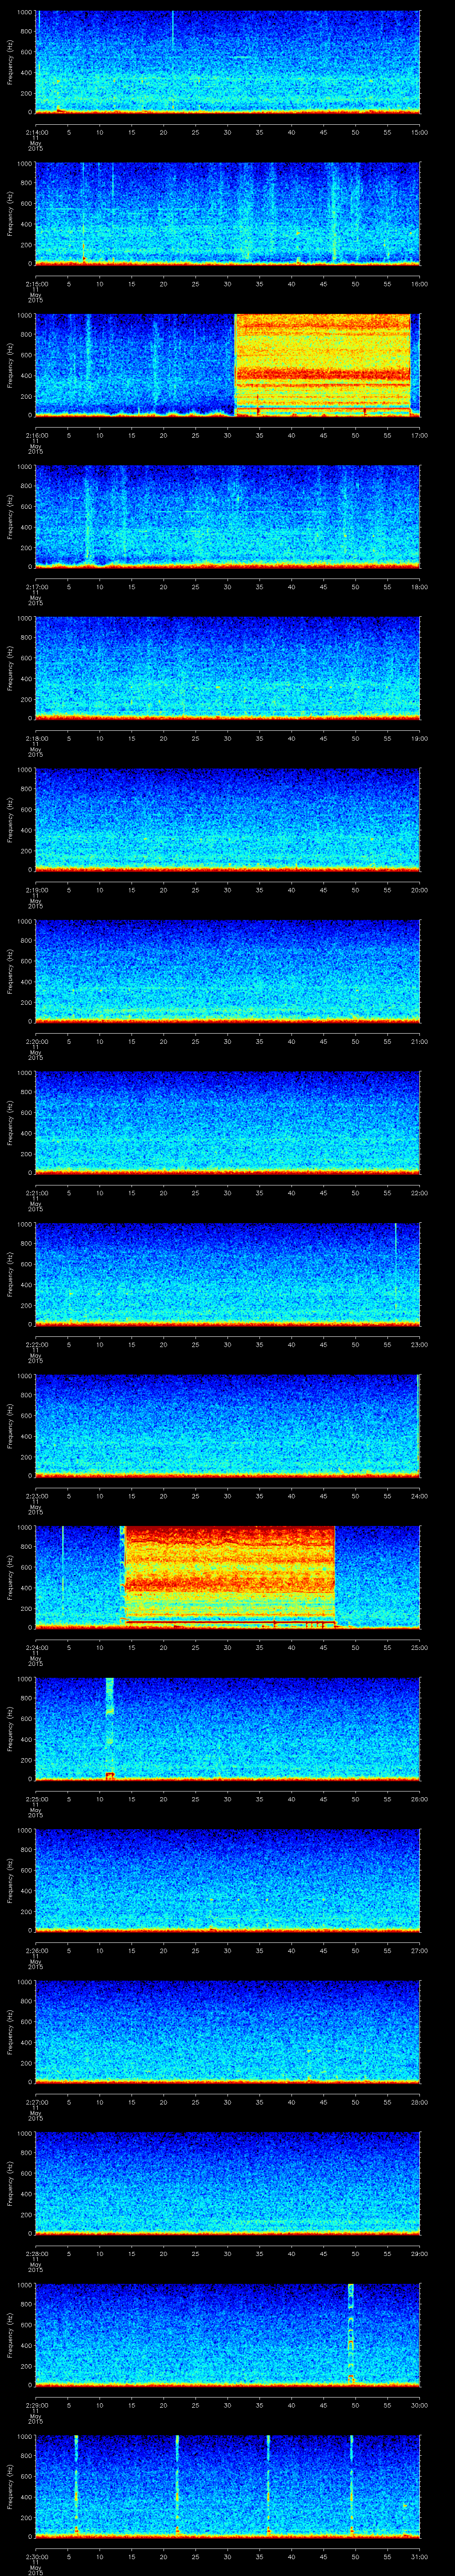Click the '2:18:00' timestamp label
Image resolution: width=455 pixels, height=2576 pixels.
click(x=36, y=738)
